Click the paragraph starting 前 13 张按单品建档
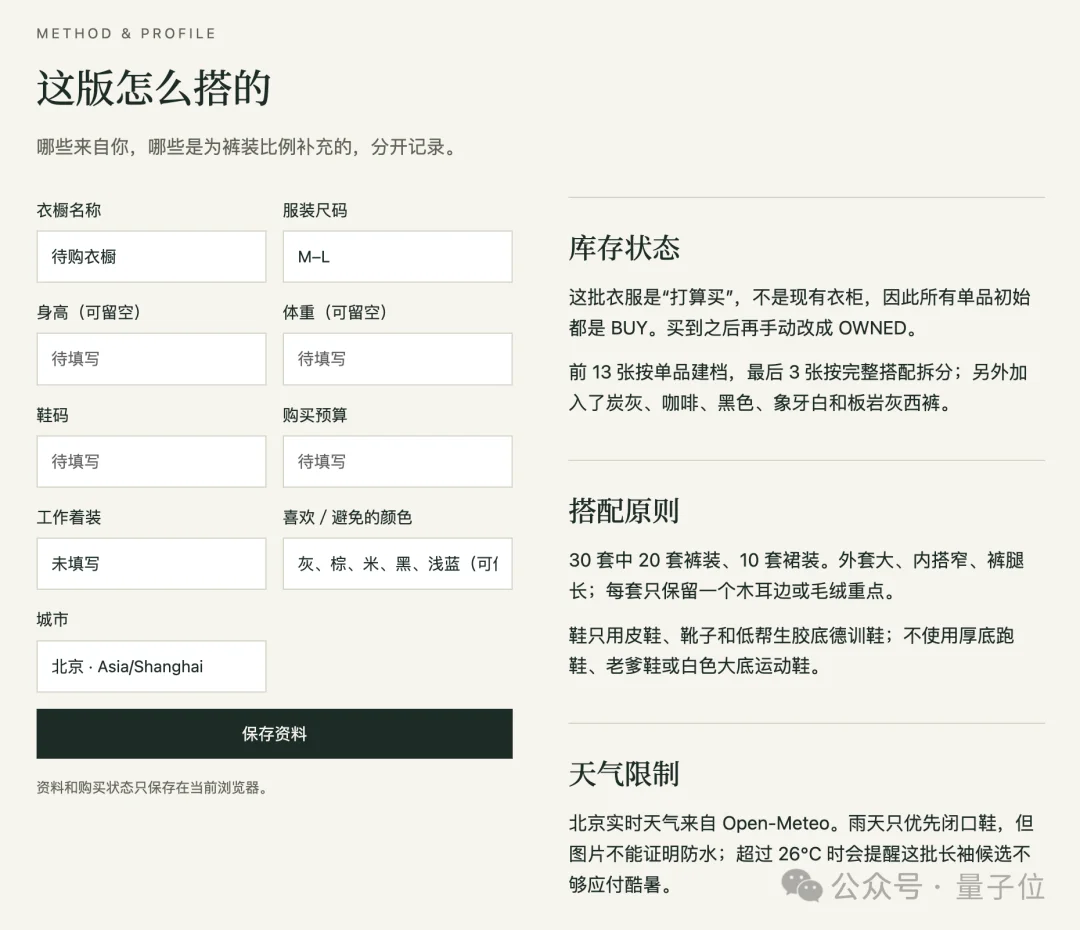The height and width of the screenshot is (930, 1080). tap(798, 387)
